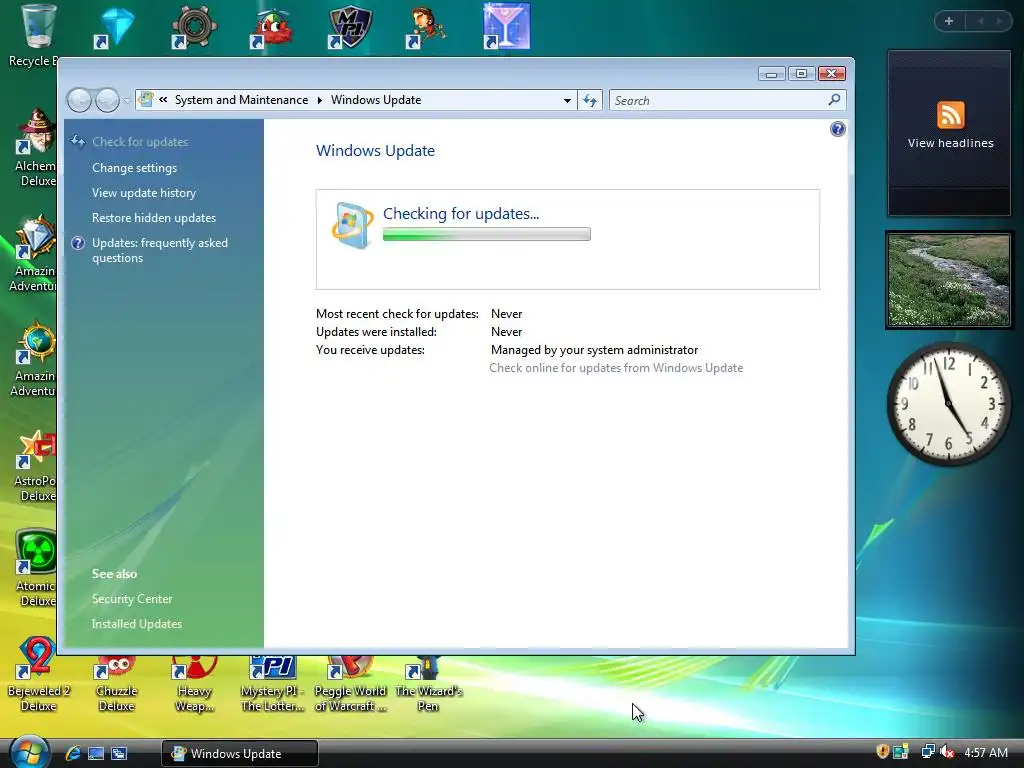Click the security shield tray icon
The width and height of the screenshot is (1024, 768).
pyautogui.click(x=882, y=752)
